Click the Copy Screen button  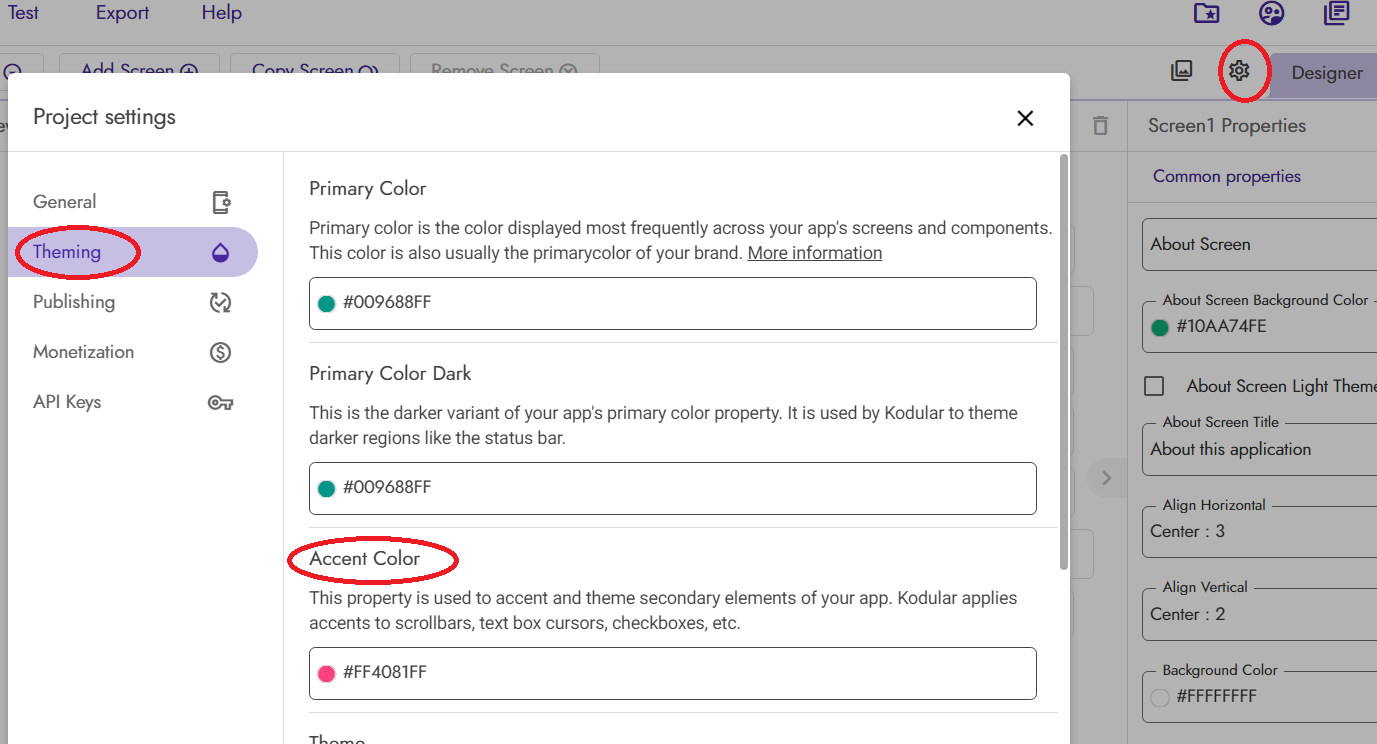[x=315, y=65]
